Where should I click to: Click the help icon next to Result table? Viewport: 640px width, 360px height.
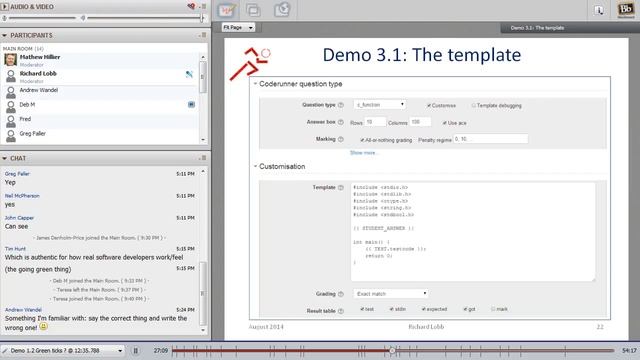(341, 311)
